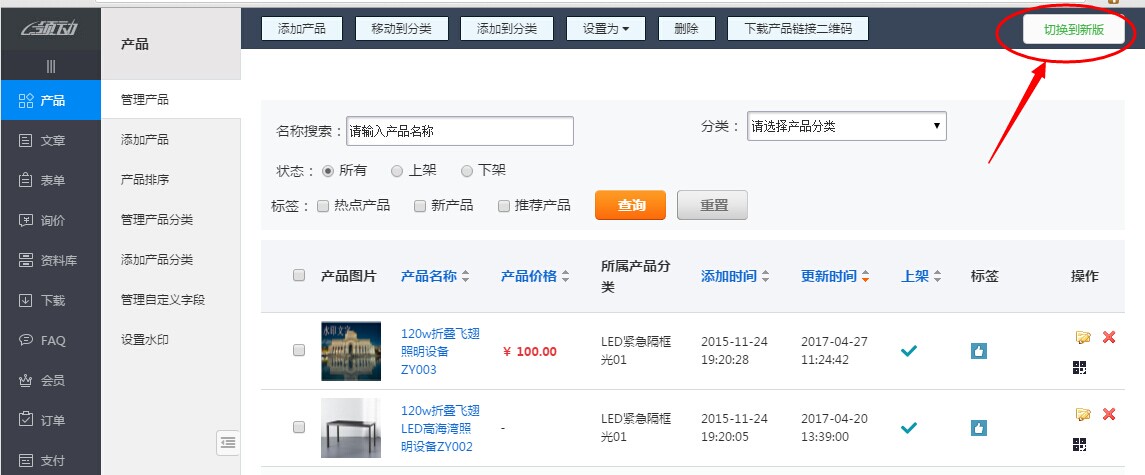Click the orange 查询 search button
Viewport: 1145px width, 475px height.
(x=630, y=205)
